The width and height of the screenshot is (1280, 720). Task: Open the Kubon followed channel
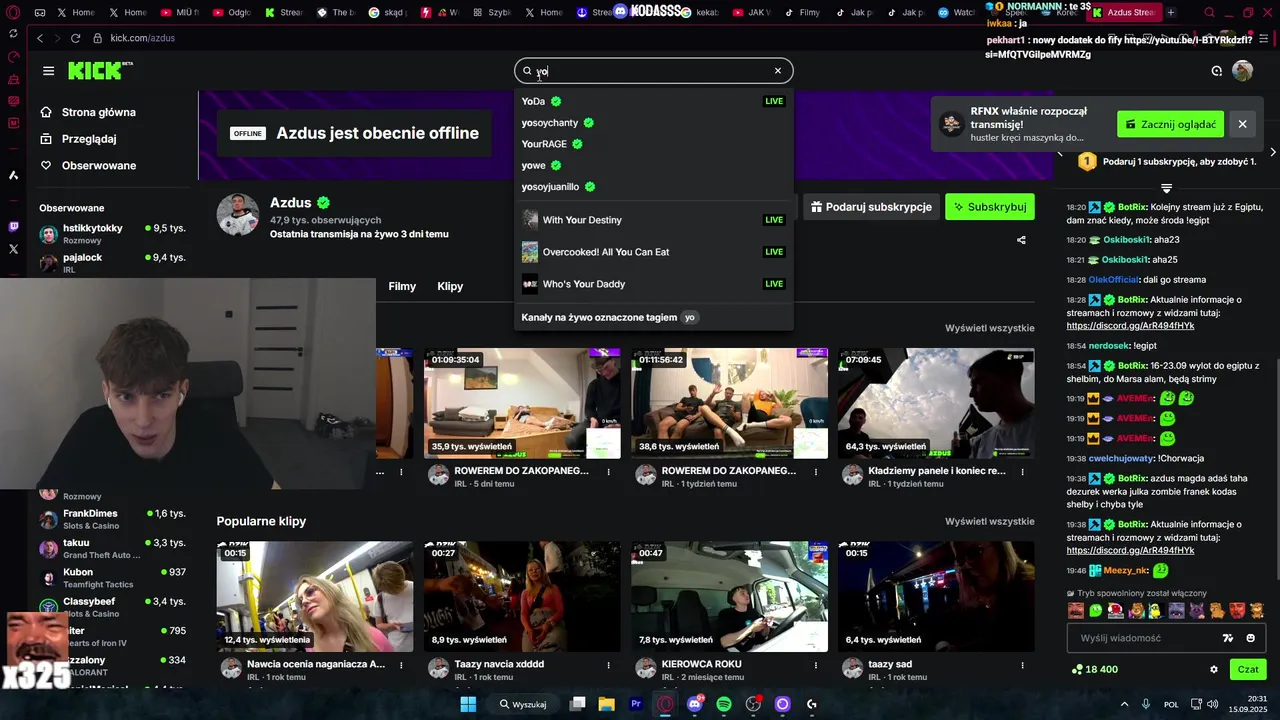(x=112, y=578)
